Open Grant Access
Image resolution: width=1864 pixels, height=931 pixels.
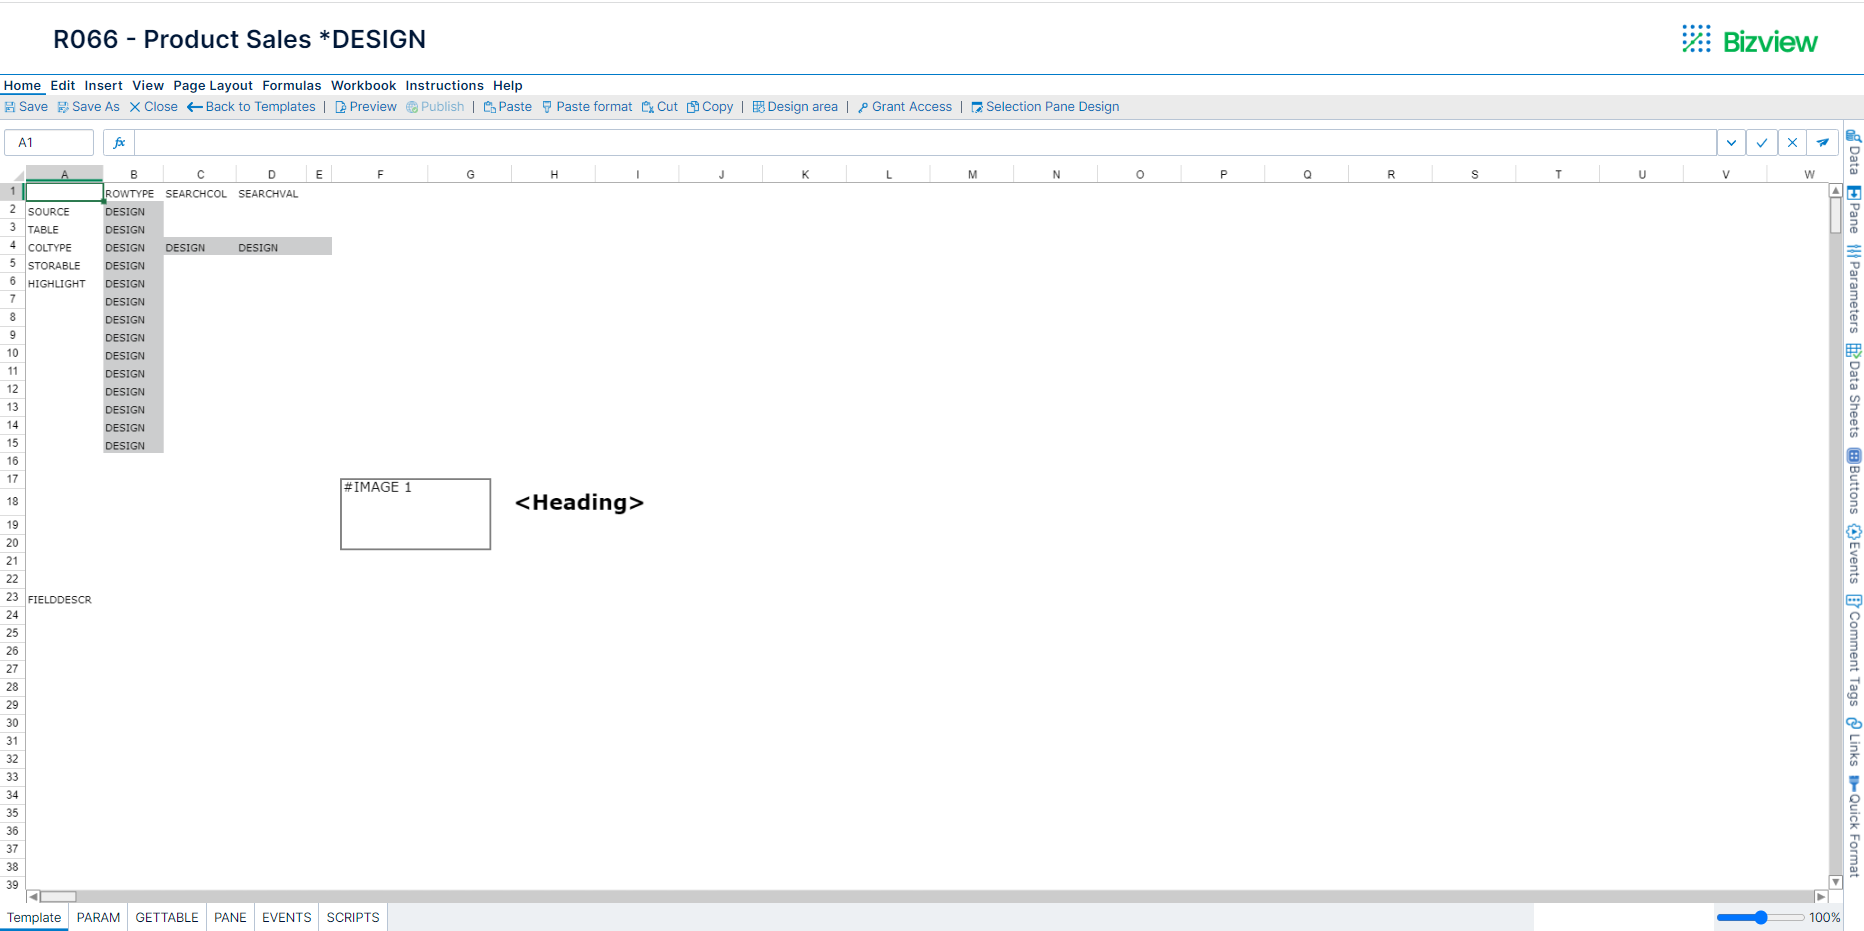click(x=904, y=106)
